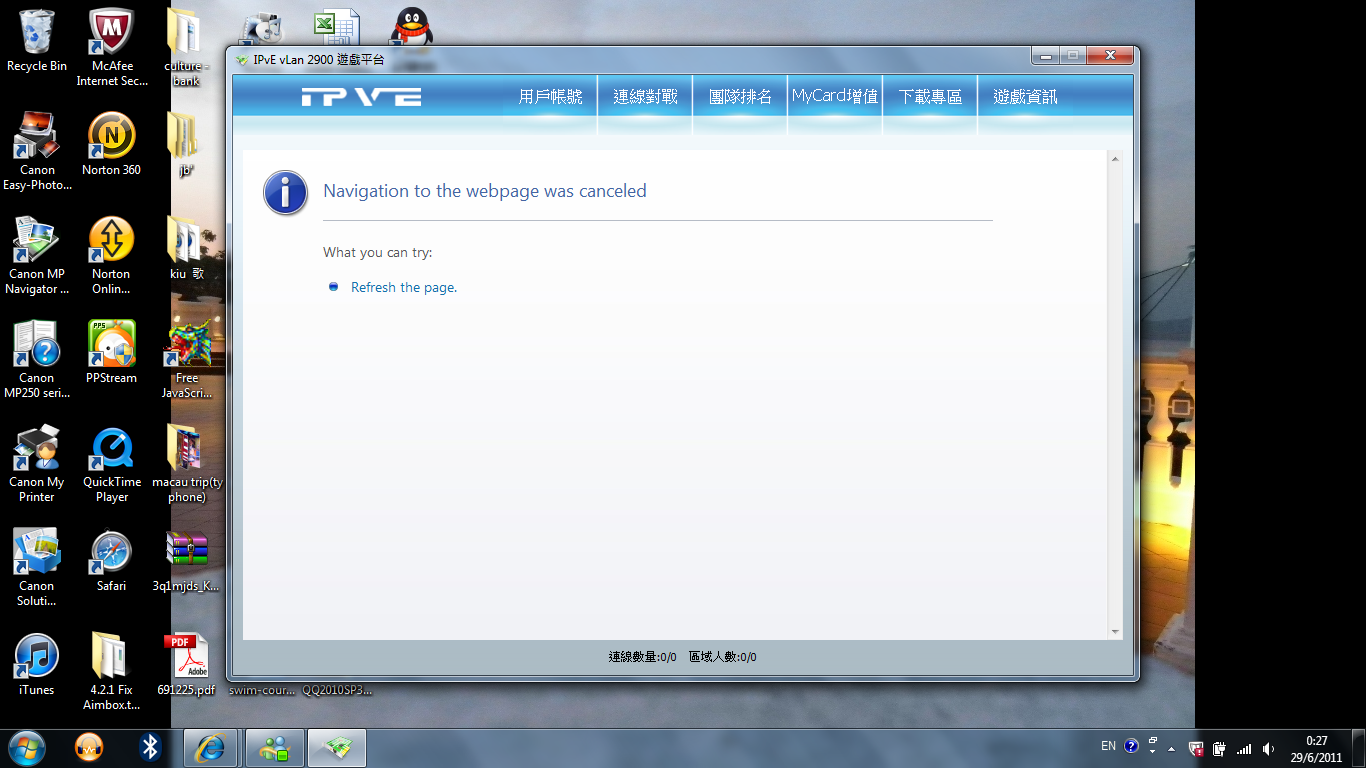1366x768 pixels.
Task: Click the battery power tray icon
Action: pyautogui.click(x=1220, y=748)
